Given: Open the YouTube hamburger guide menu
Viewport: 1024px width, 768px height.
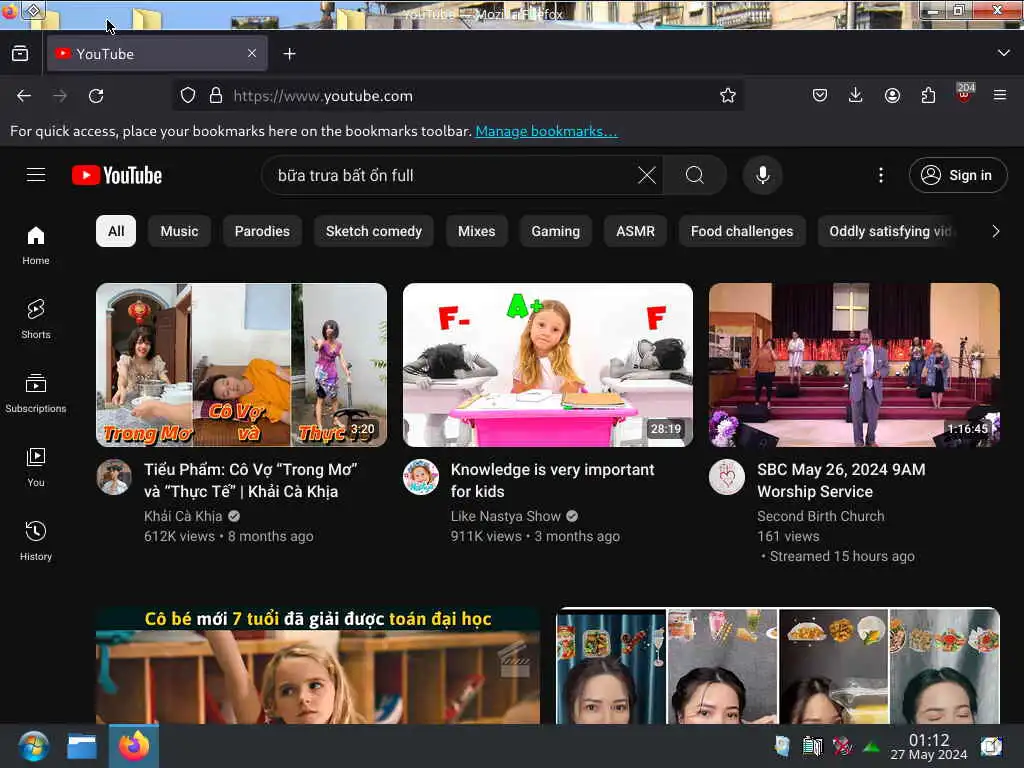Looking at the screenshot, I should 36,175.
